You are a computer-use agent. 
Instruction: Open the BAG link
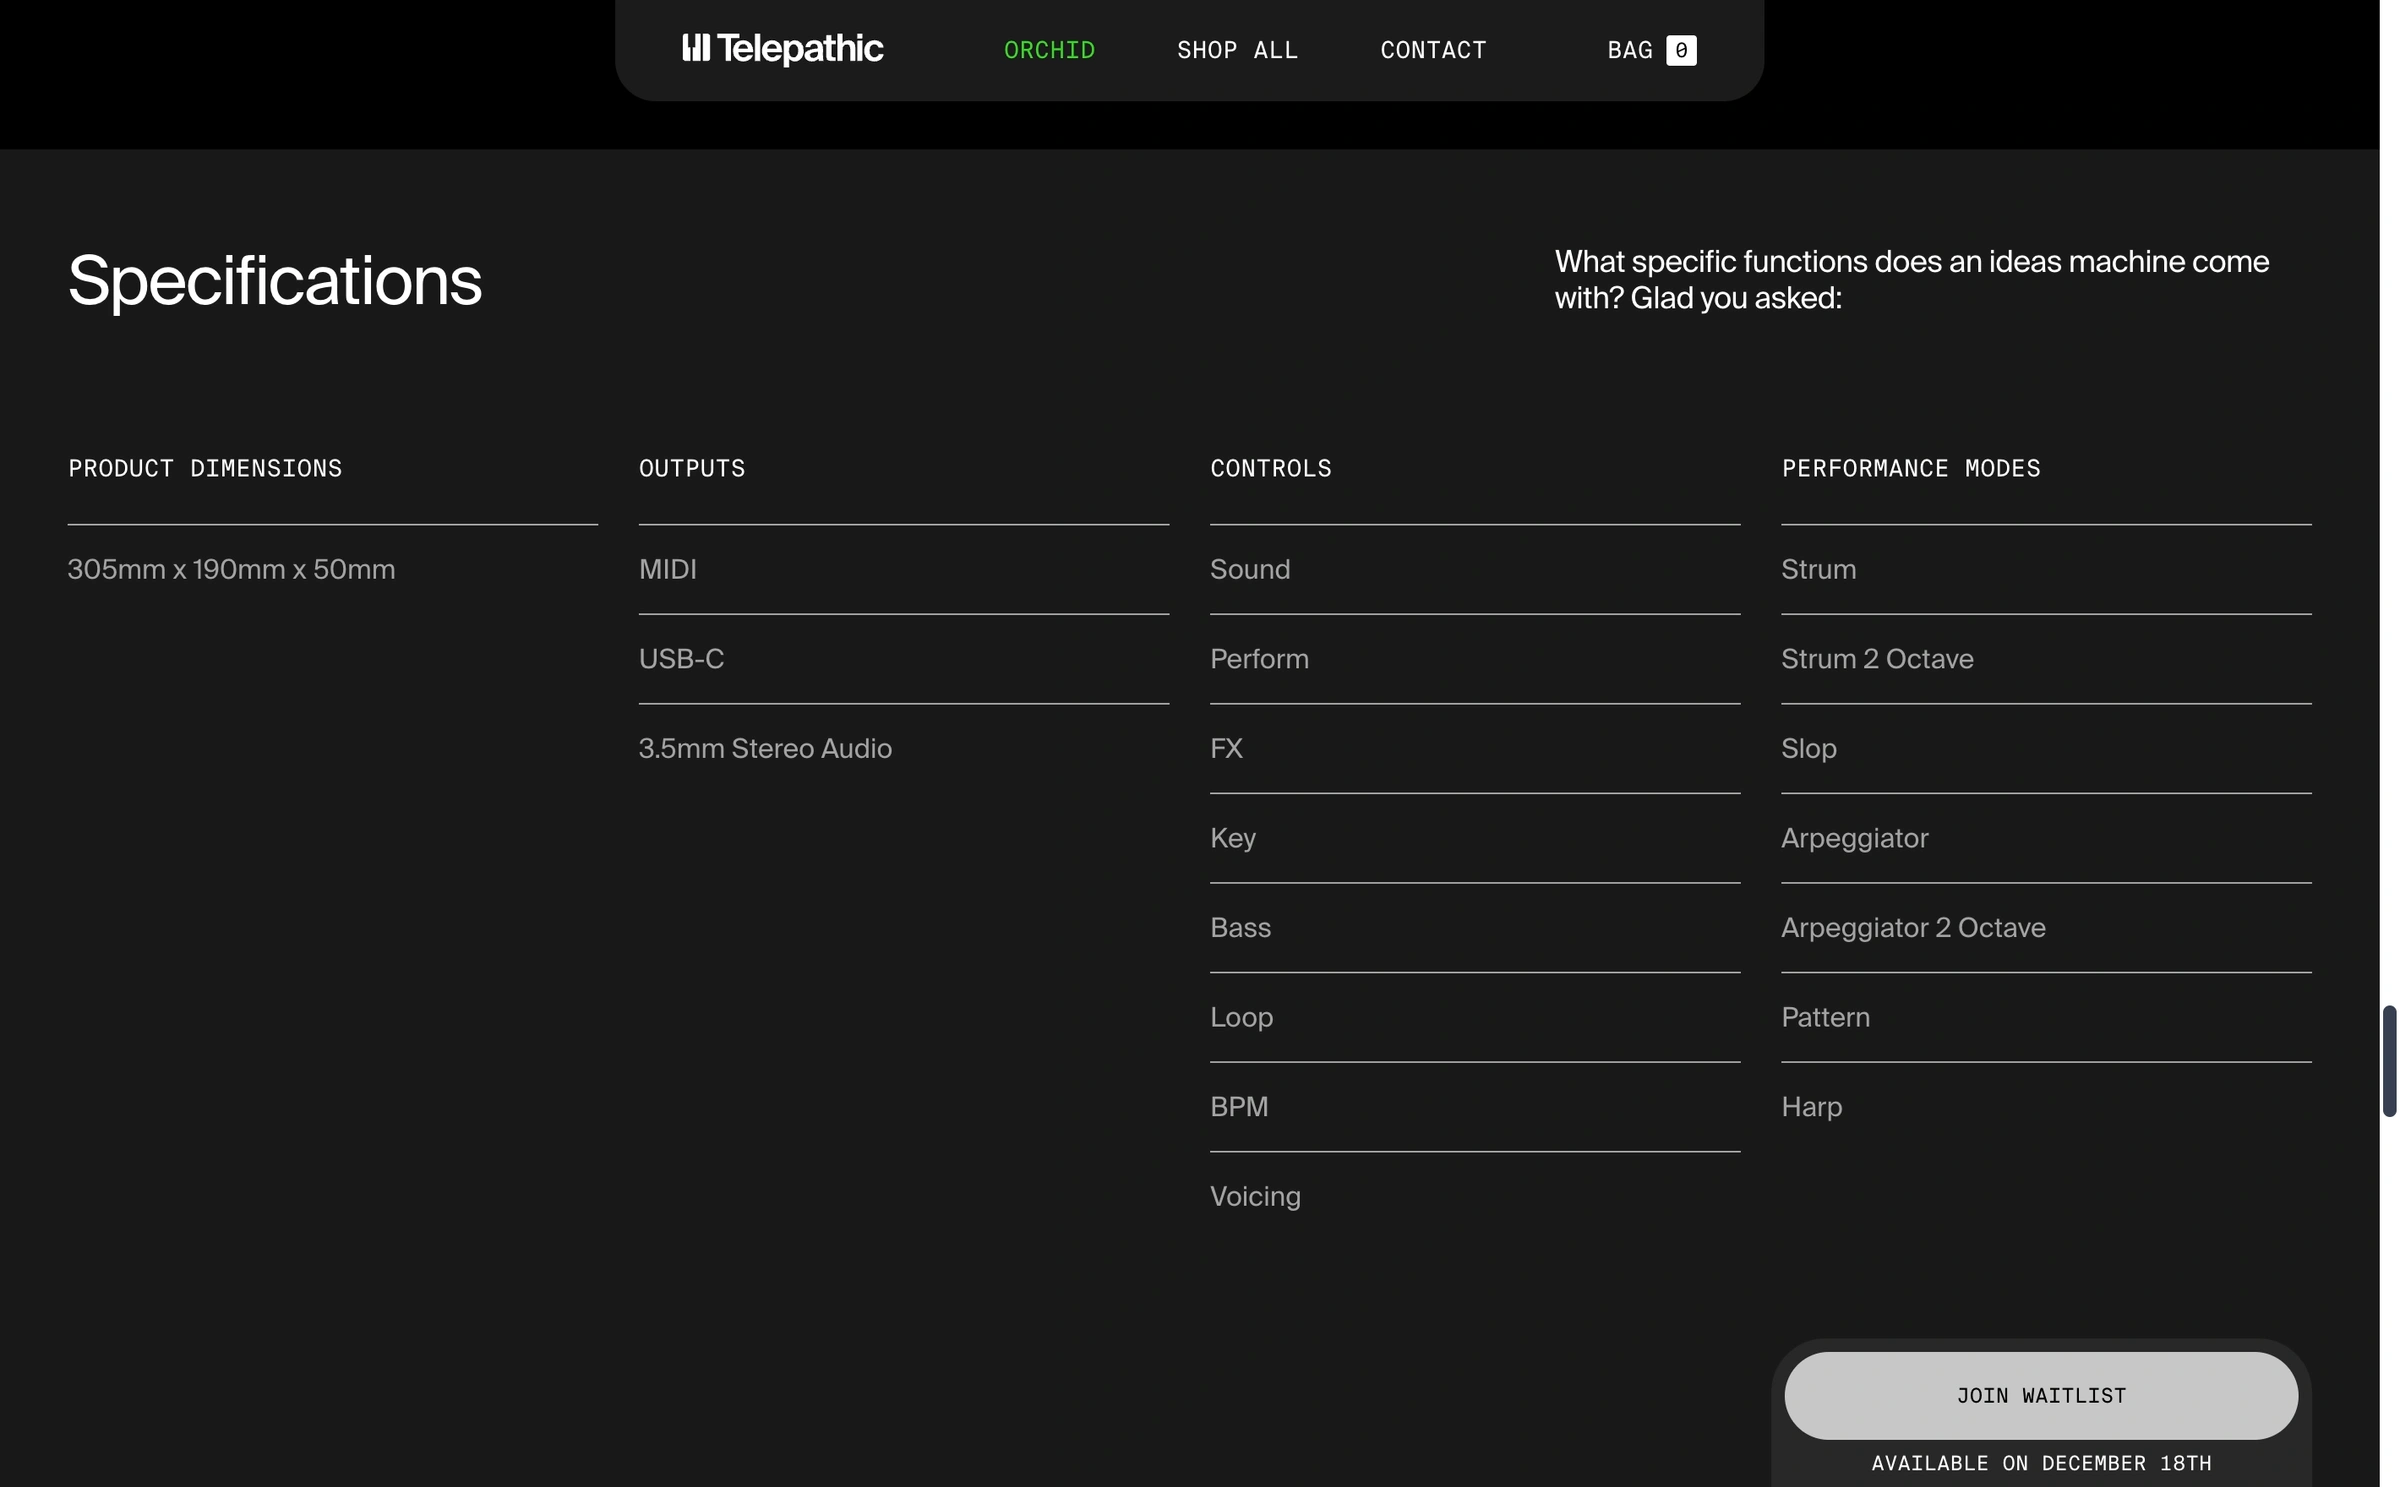[1629, 50]
